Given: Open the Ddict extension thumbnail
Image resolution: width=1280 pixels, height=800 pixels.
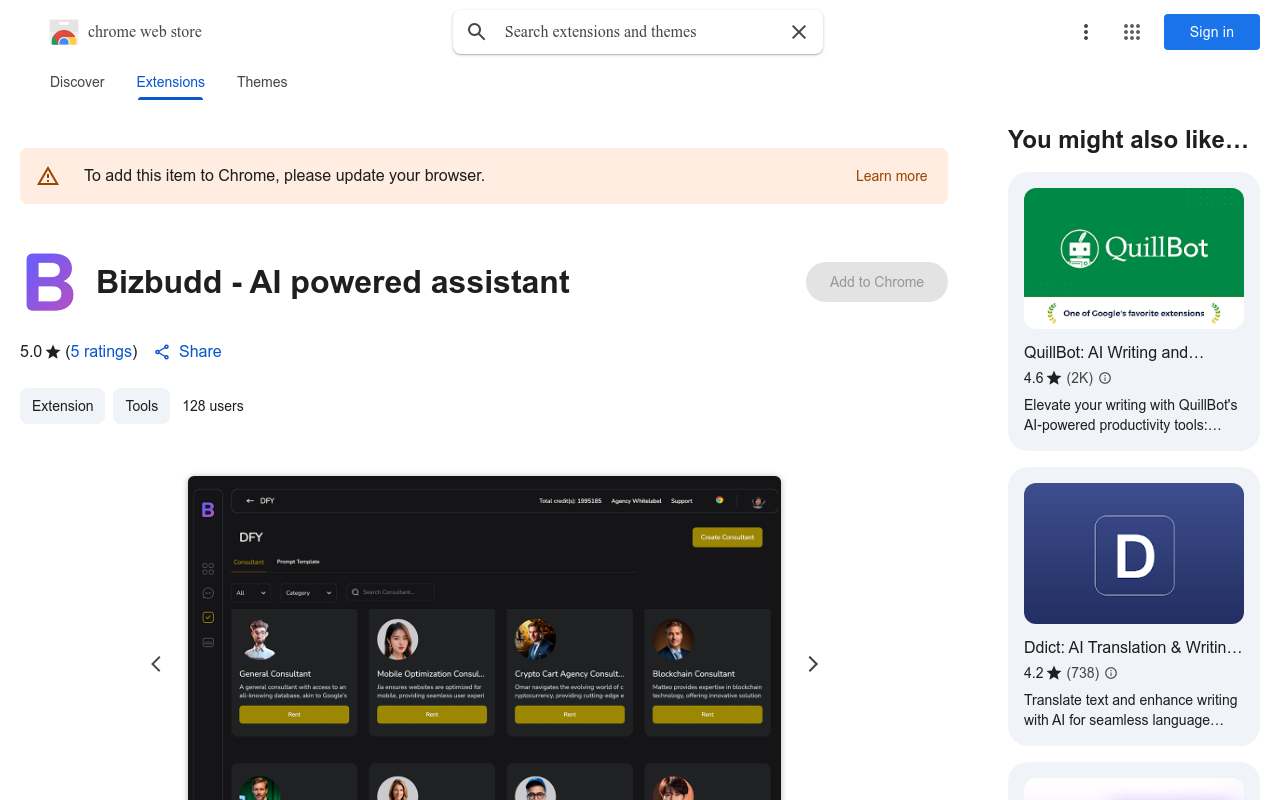Looking at the screenshot, I should [x=1134, y=553].
